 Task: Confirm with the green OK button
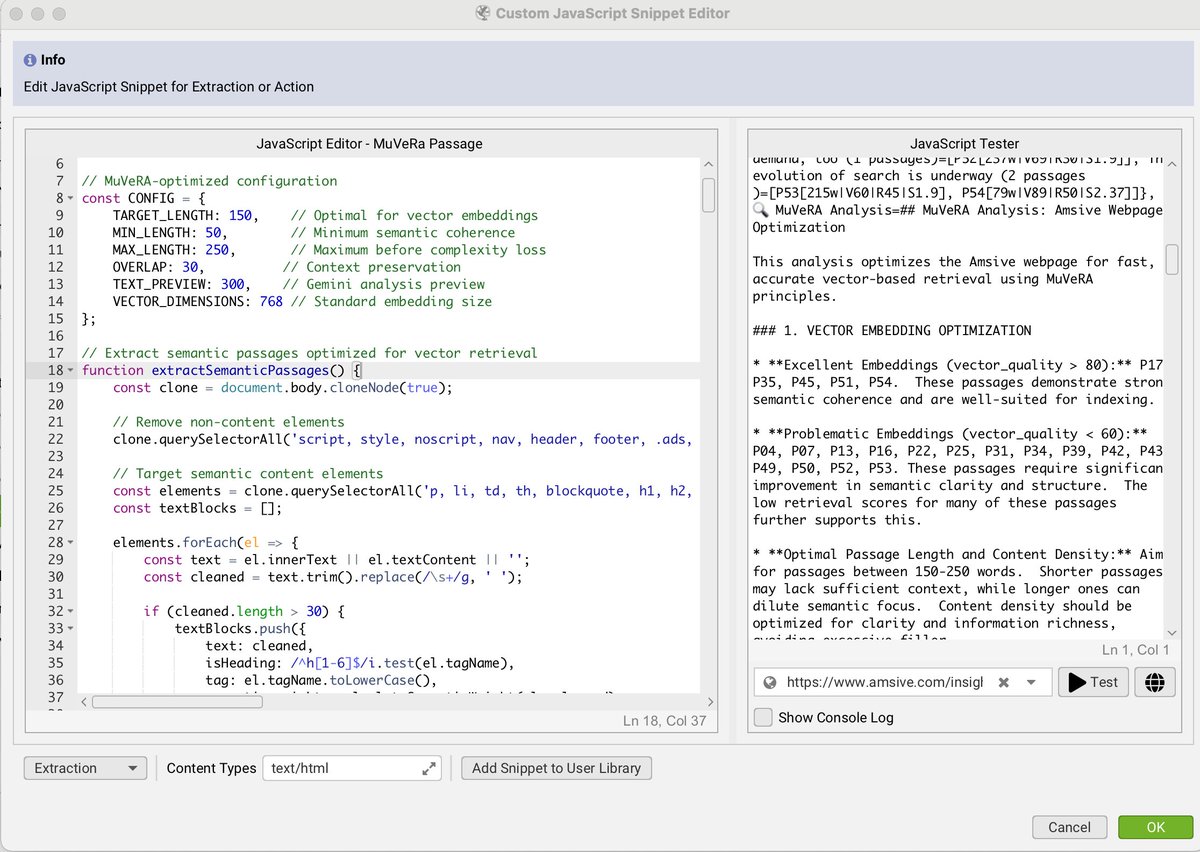coord(1155,827)
